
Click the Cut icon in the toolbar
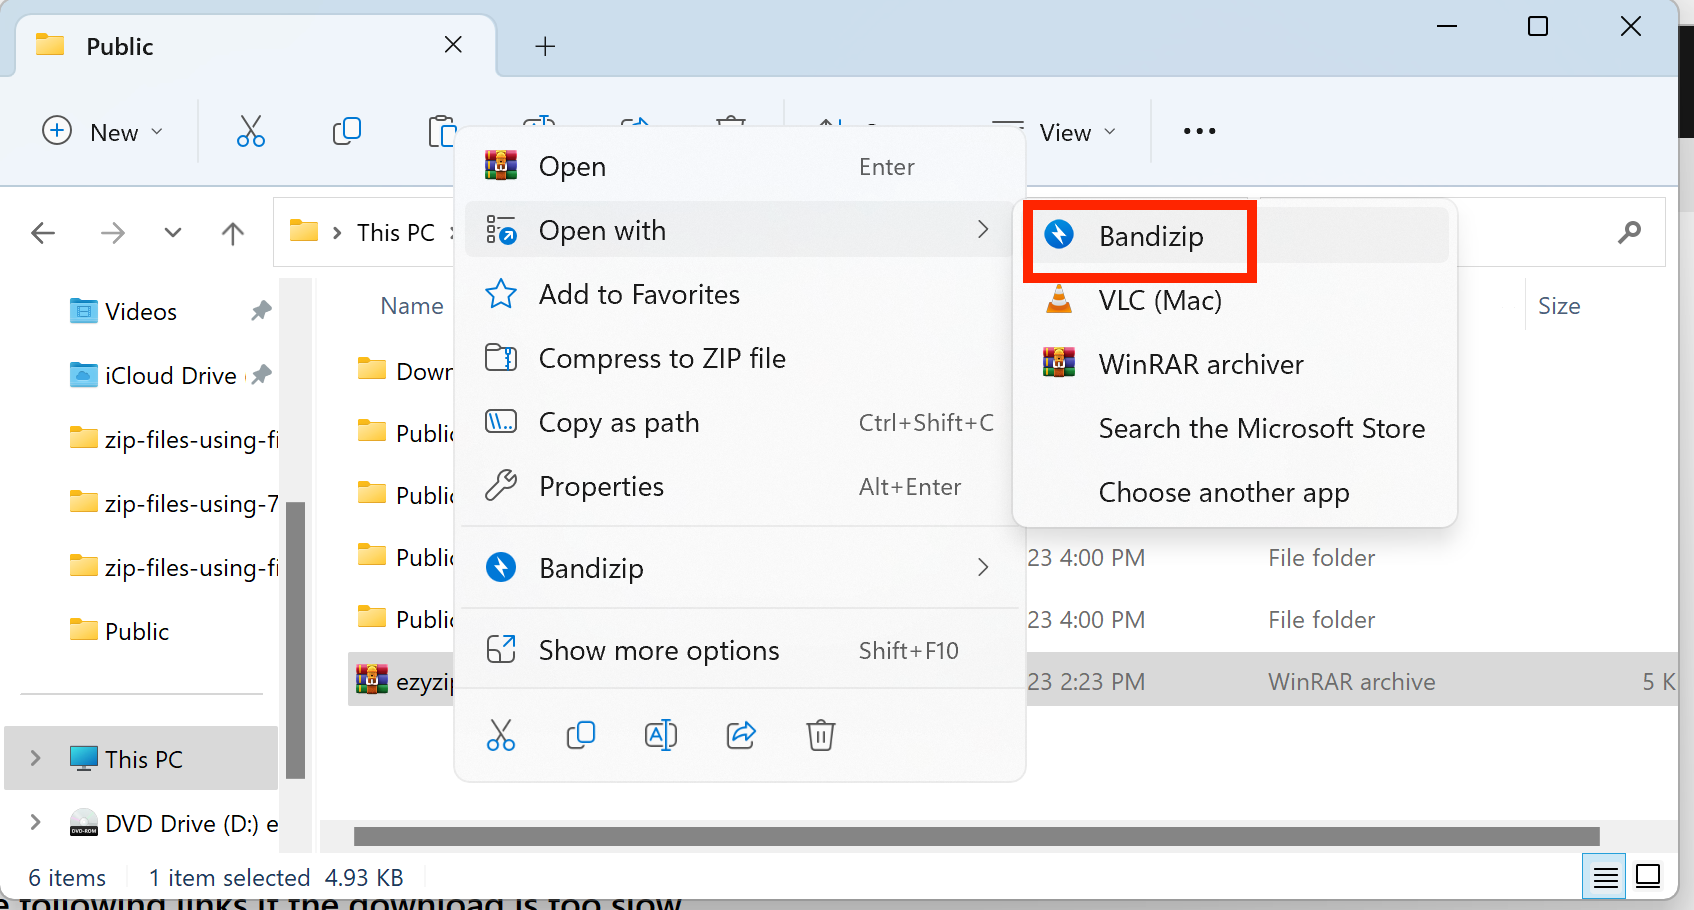[x=250, y=131]
